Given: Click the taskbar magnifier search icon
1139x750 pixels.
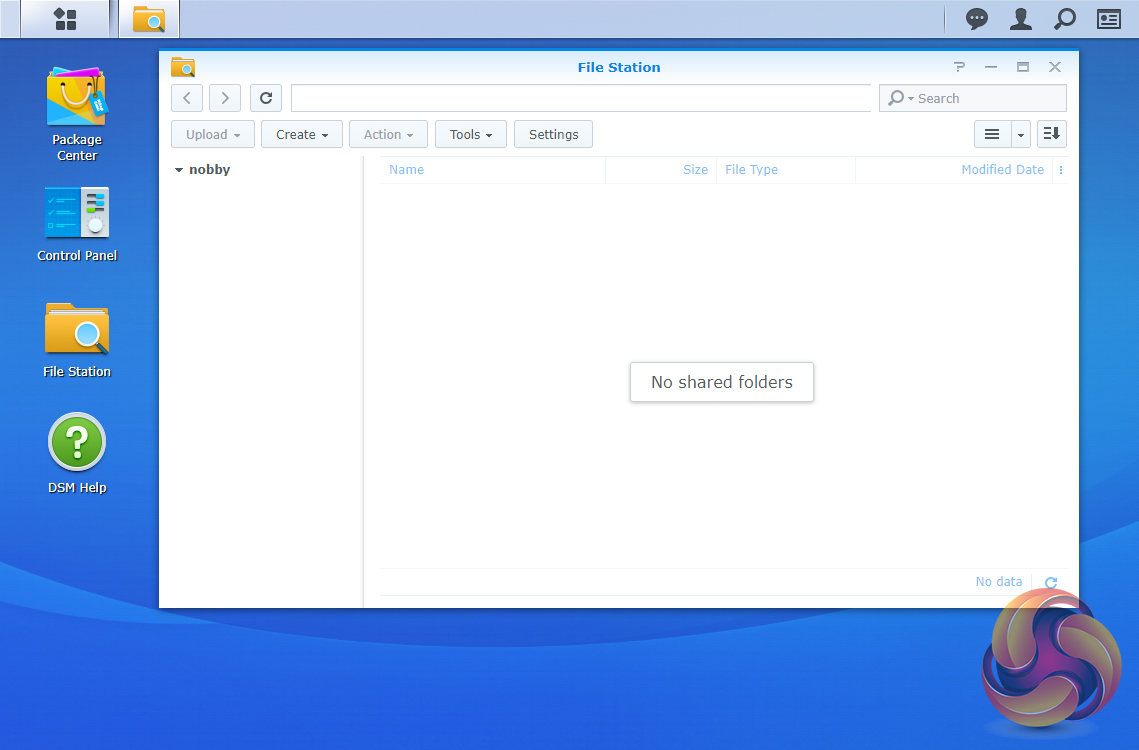Looking at the screenshot, I should 1065,19.
